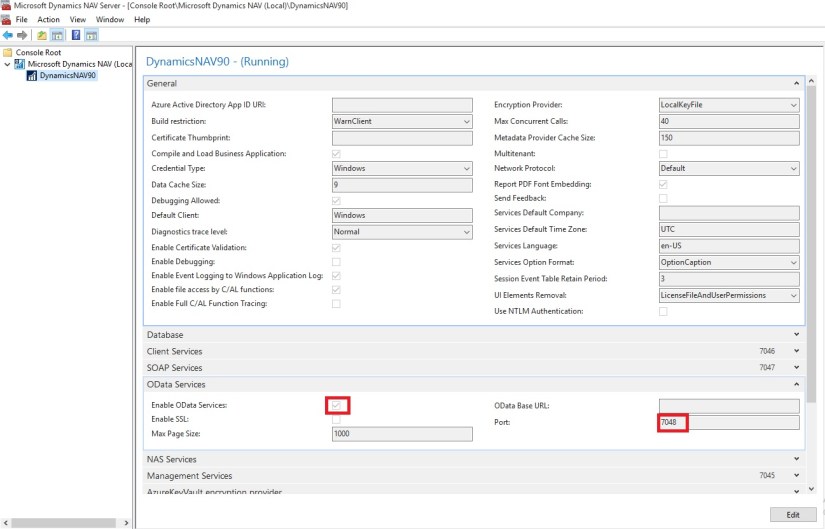
Task: Toggle Enable Certificate Validation checkbox
Action: click(x=336, y=247)
